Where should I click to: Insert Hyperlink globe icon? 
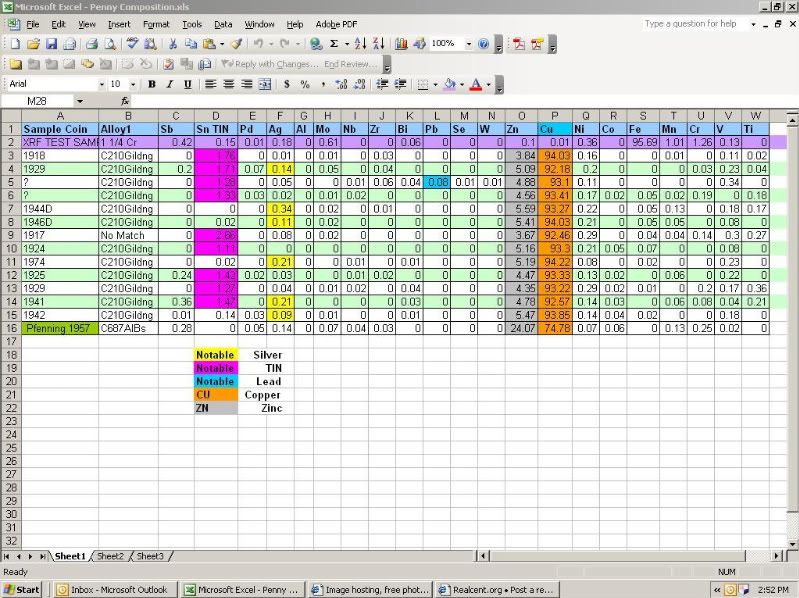pyautogui.click(x=316, y=44)
